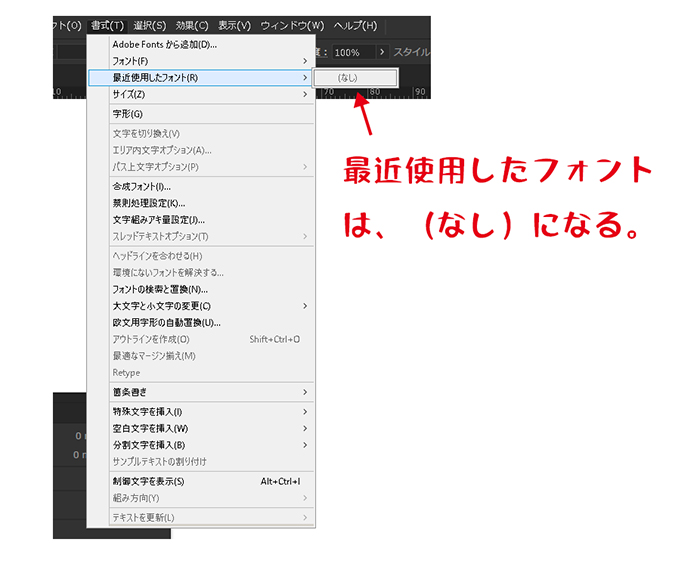
Task: Open the ウィンドウ(W) menu
Action: pyautogui.click(x=292, y=25)
